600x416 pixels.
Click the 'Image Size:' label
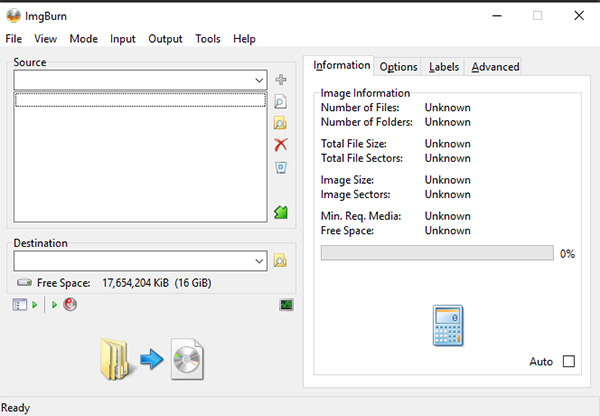coord(347,180)
